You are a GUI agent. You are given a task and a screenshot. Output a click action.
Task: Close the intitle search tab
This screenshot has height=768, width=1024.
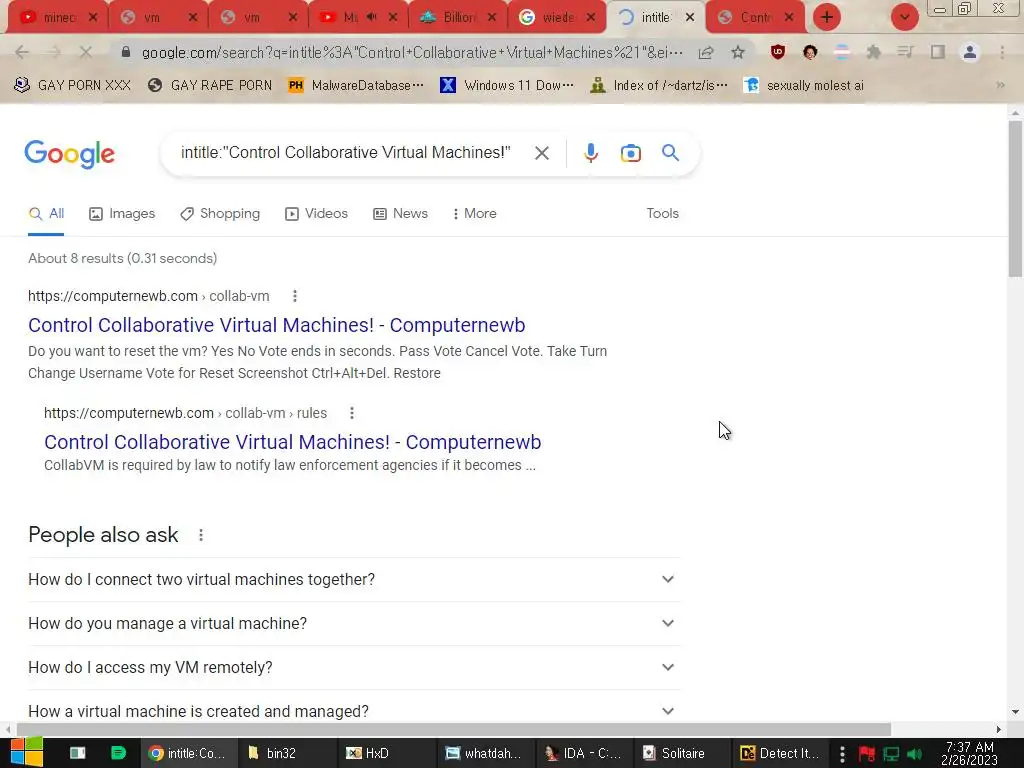[x=690, y=18]
